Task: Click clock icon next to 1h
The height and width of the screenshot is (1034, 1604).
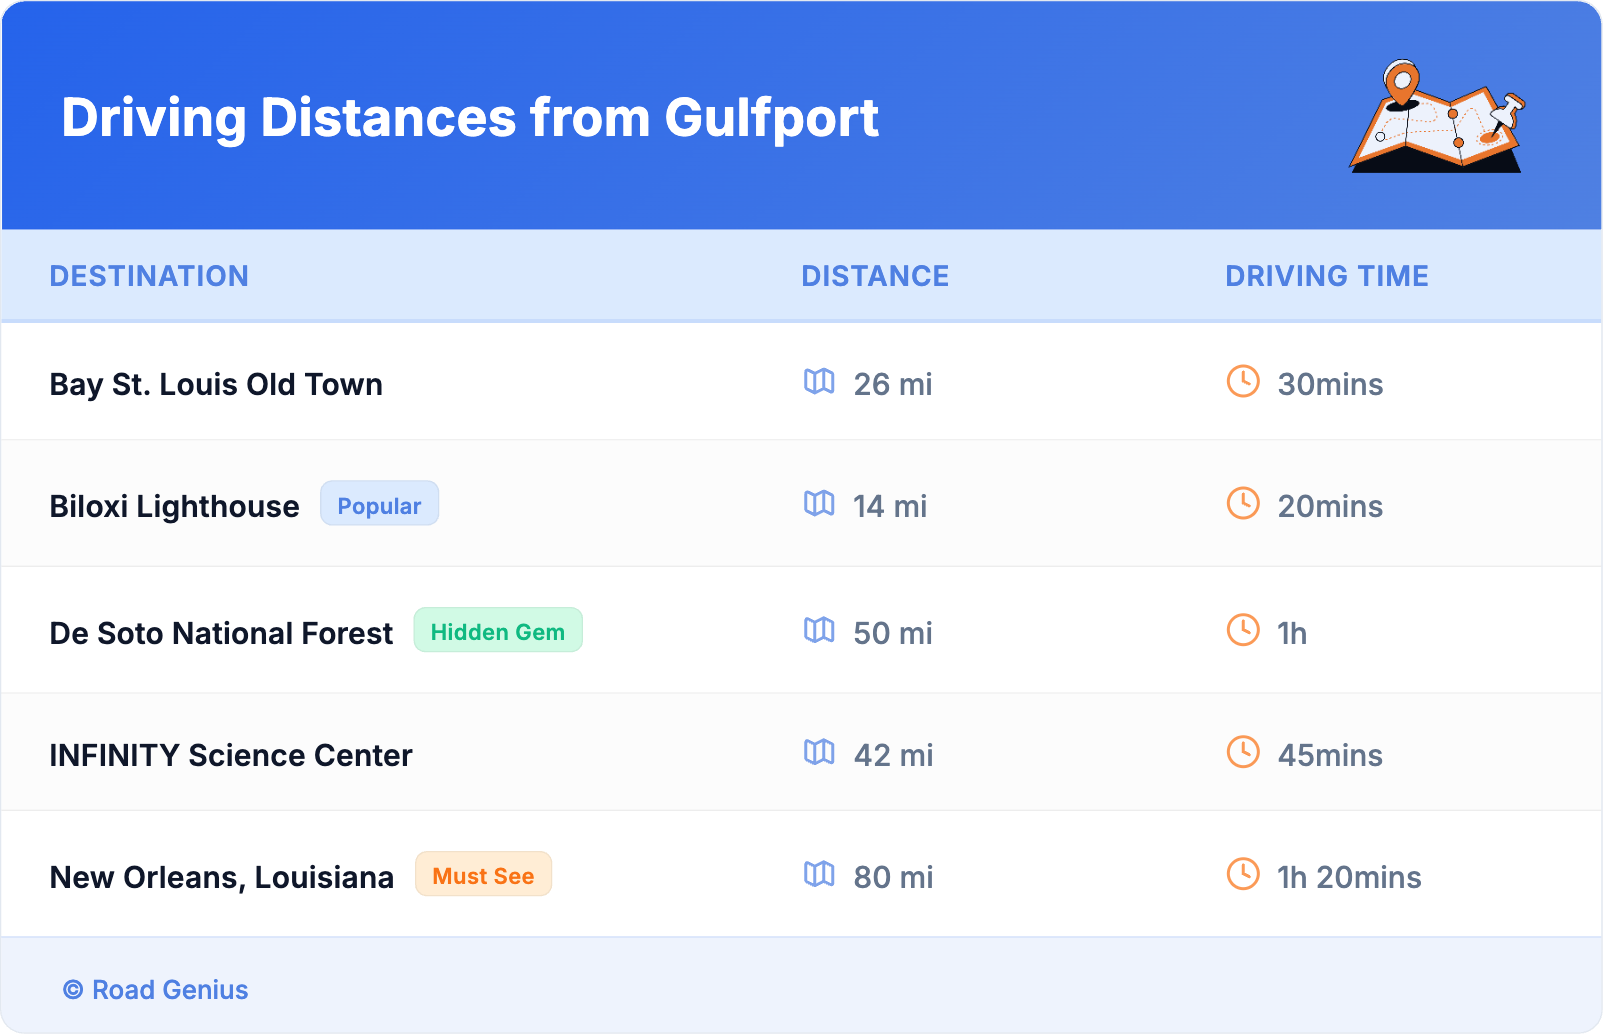Action: tap(1243, 630)
